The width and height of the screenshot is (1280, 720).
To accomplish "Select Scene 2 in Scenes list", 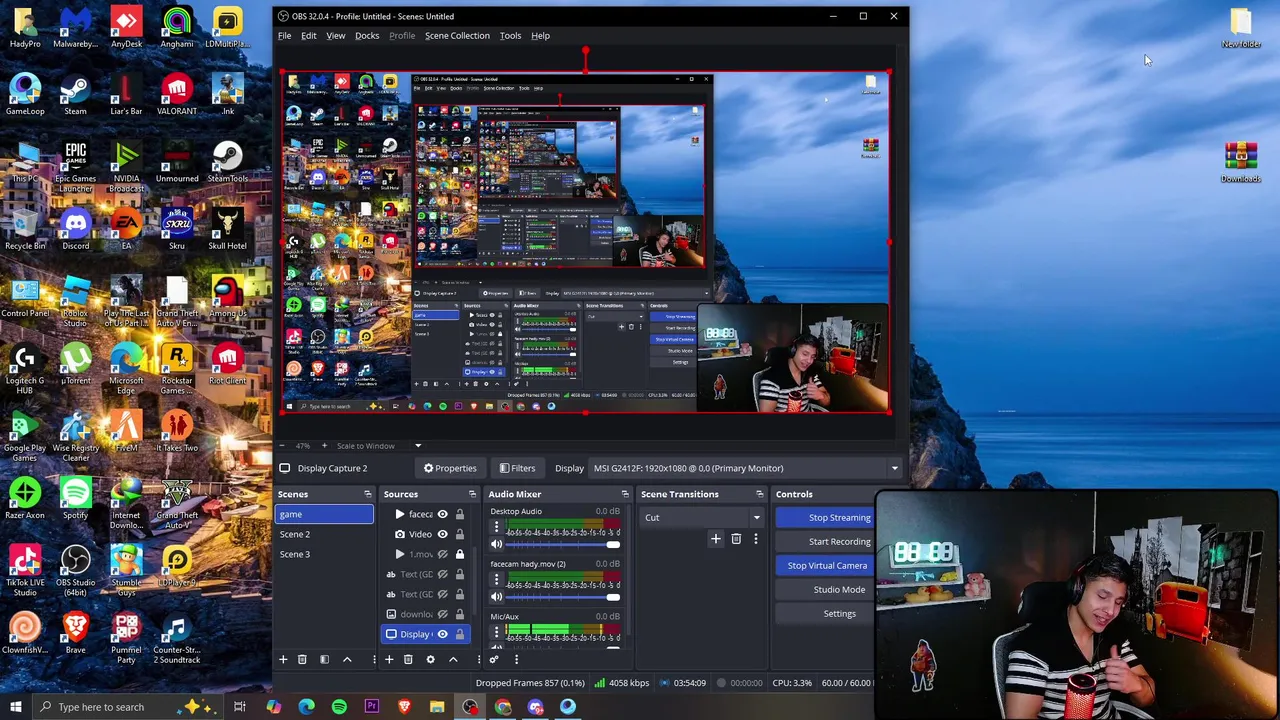I will coord(325,534).
